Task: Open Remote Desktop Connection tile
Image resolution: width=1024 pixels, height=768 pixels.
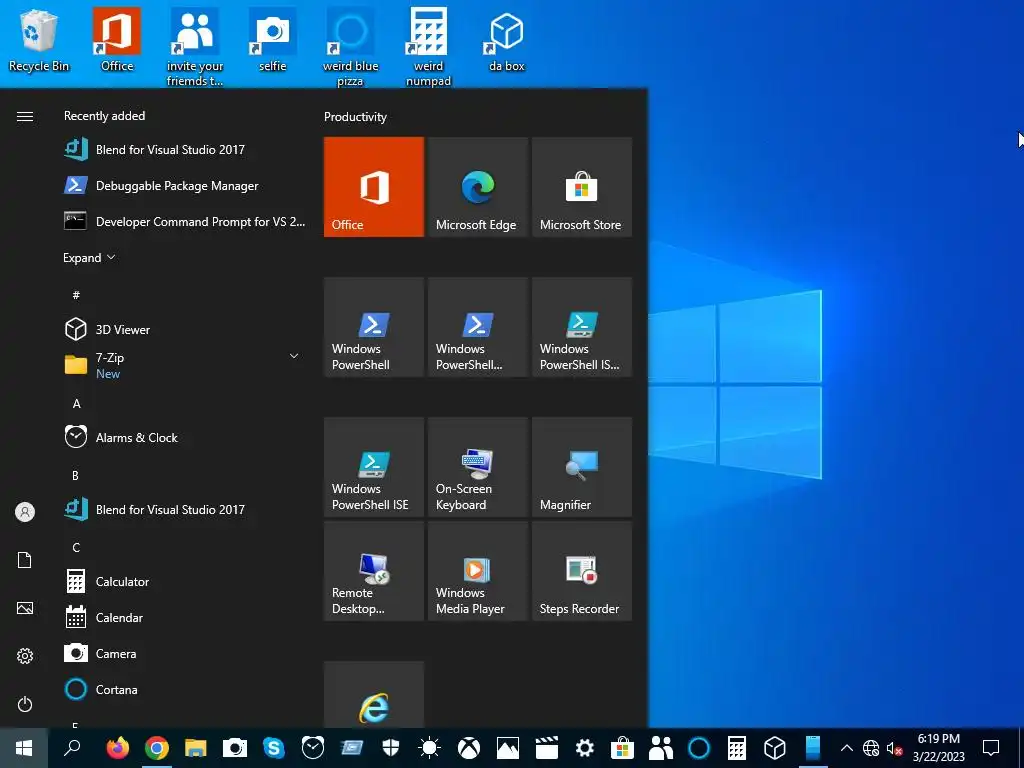Action: [374, 571]
